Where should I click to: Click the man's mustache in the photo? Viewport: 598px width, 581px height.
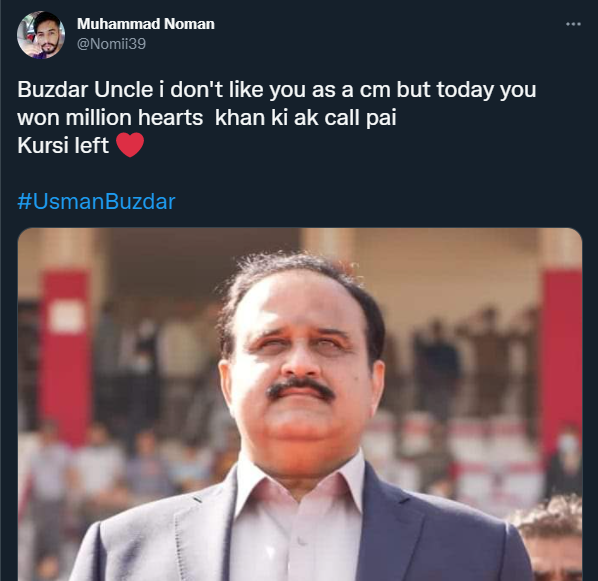pos(301,388)
